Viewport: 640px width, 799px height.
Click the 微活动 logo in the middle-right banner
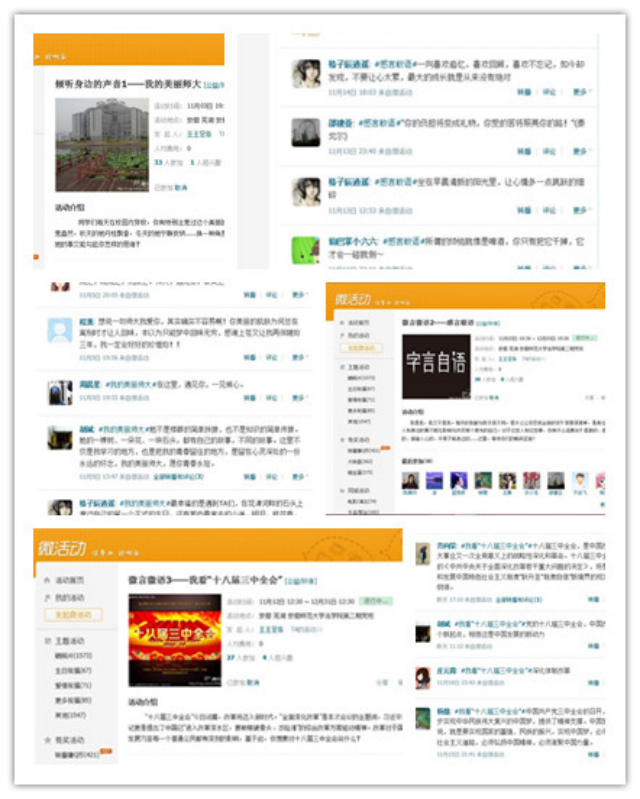click(355, 300)
